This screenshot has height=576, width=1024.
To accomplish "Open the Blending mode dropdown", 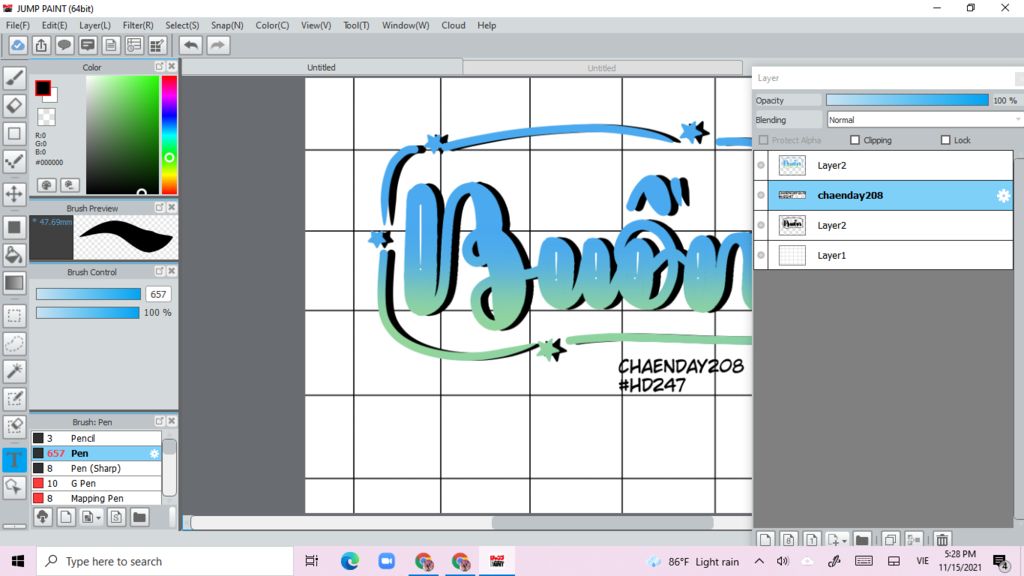I will pos(923,120).
